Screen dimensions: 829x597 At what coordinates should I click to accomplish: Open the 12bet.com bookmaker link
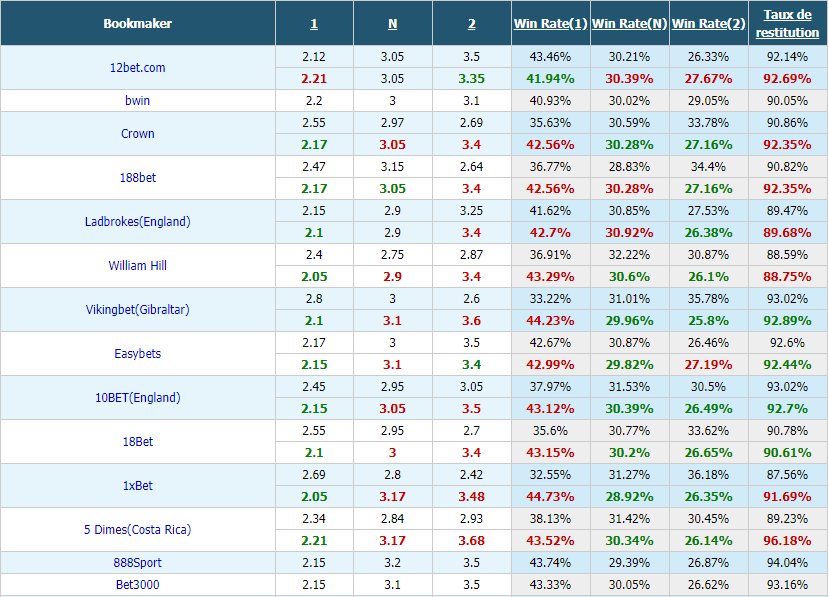[137, 68]
